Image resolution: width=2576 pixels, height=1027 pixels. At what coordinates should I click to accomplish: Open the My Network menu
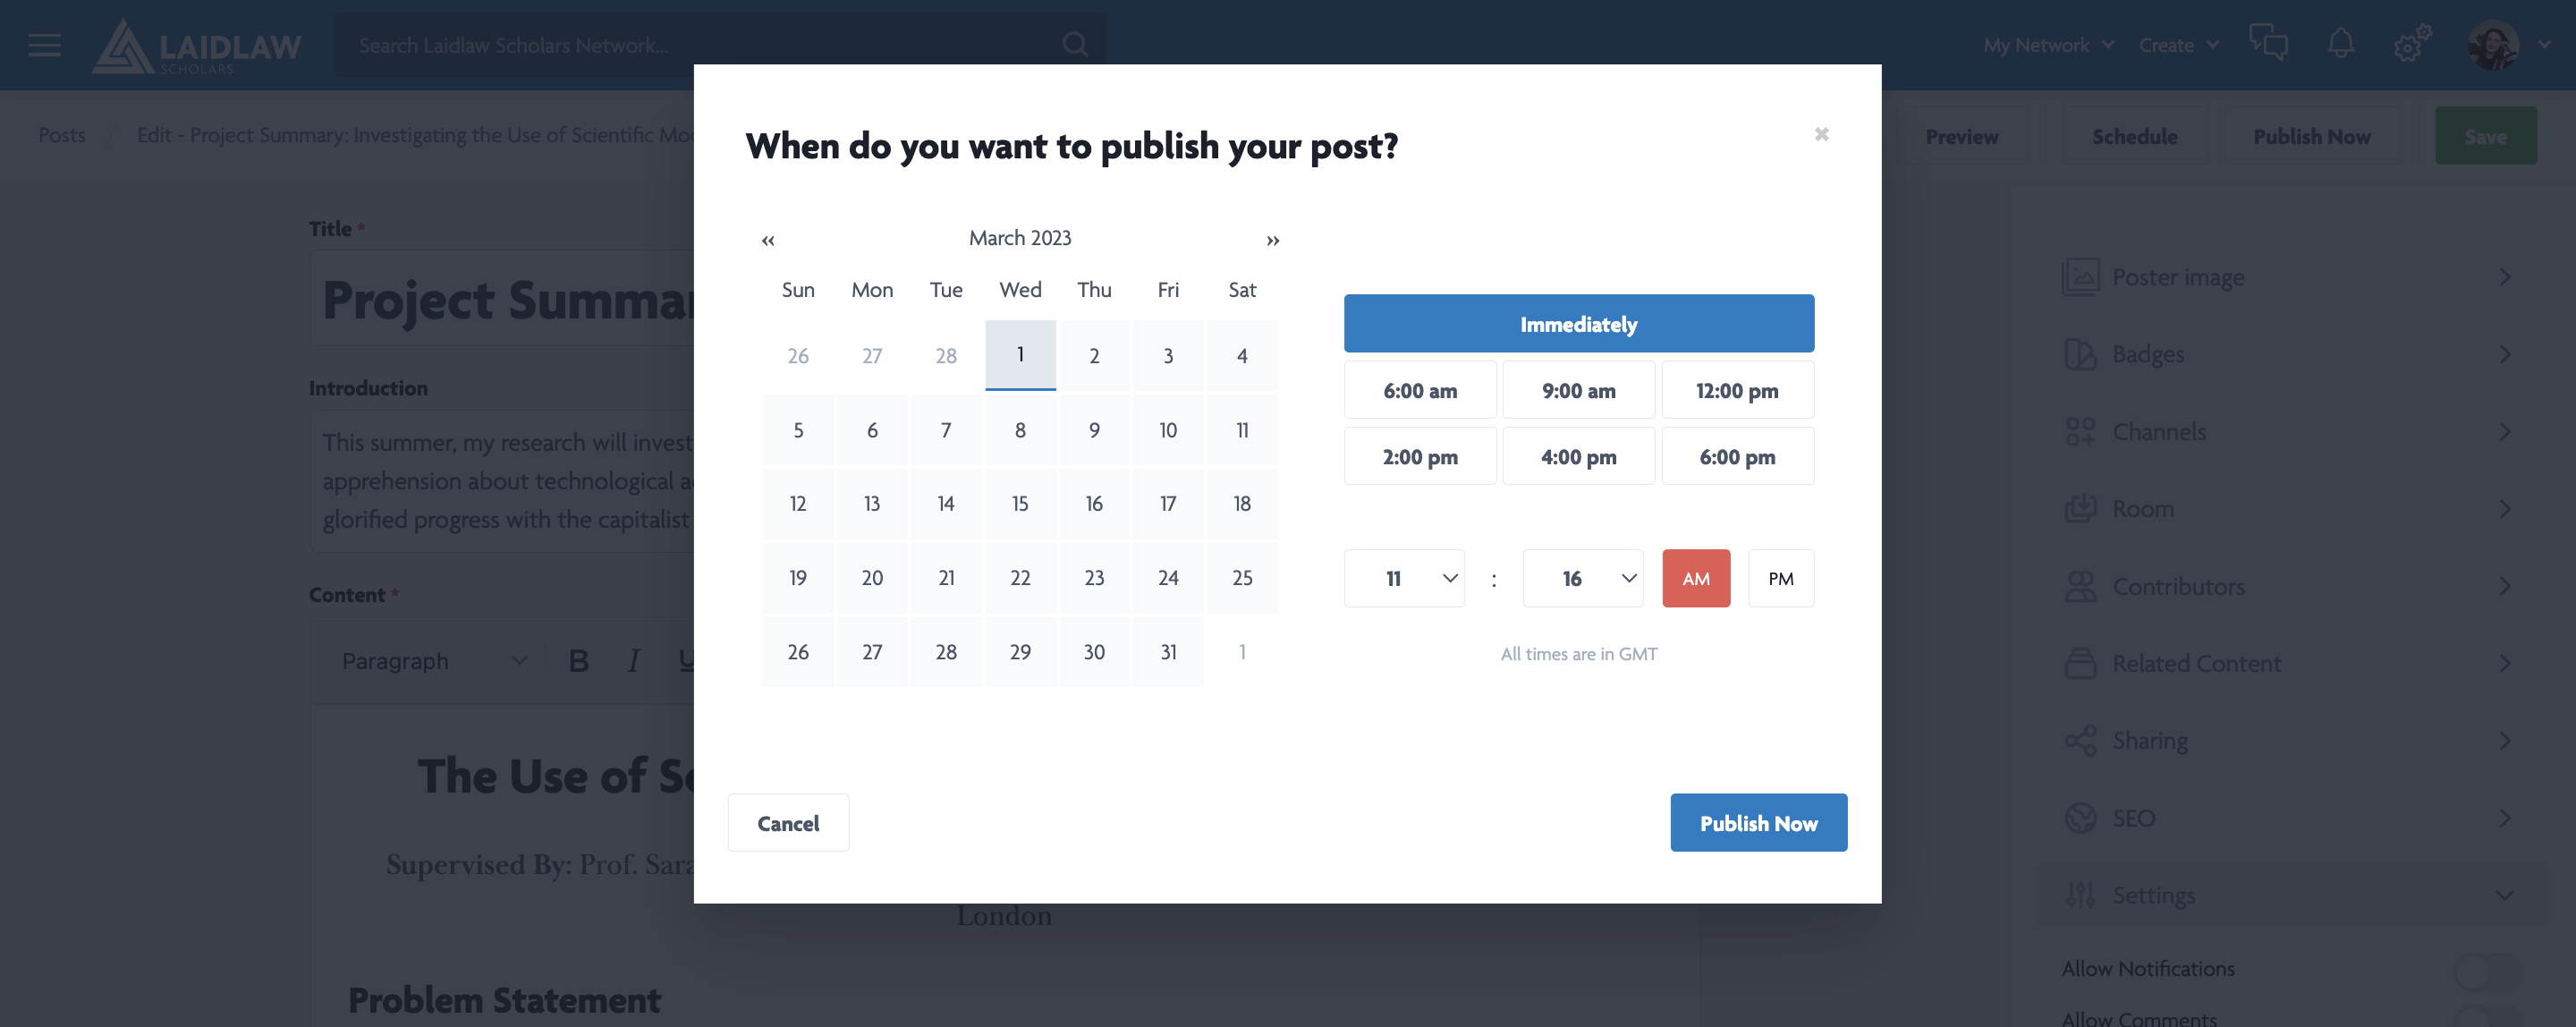click(x=2048, y=45)
